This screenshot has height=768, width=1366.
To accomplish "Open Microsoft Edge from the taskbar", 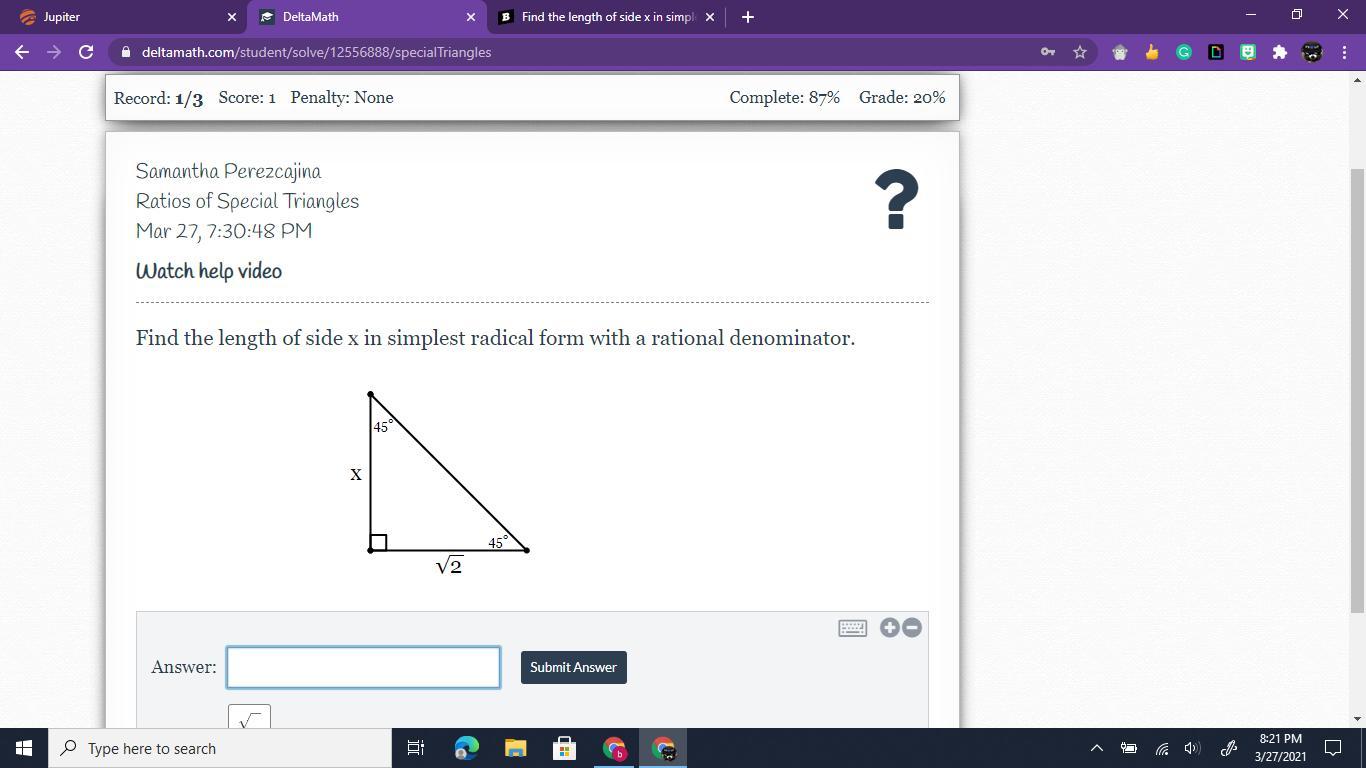I will (466, 748).
